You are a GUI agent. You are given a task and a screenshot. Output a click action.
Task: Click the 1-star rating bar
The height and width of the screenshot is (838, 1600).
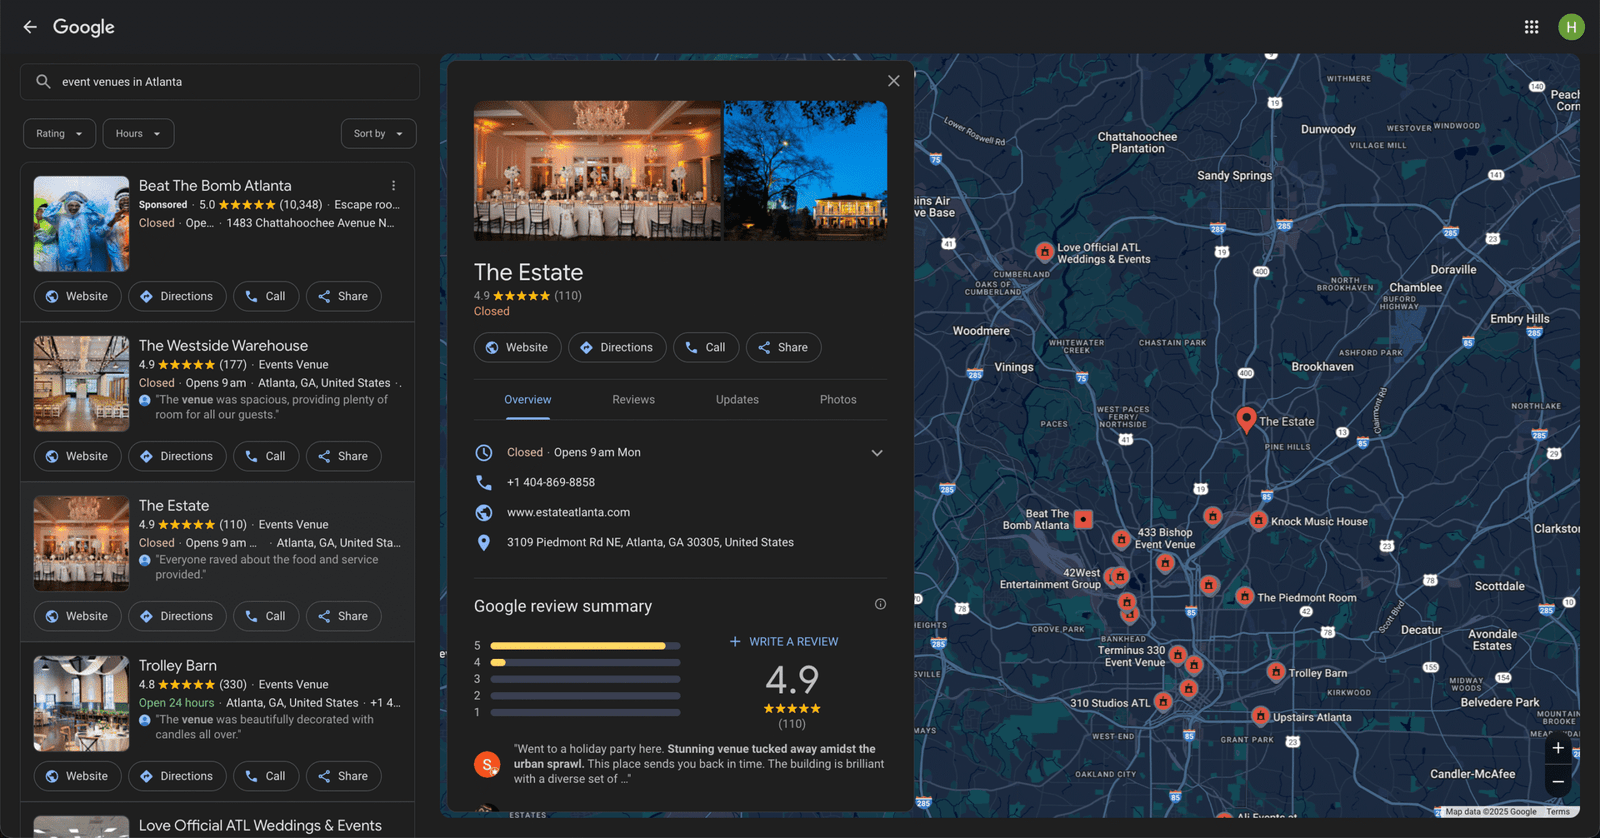[x=585, y=712]
